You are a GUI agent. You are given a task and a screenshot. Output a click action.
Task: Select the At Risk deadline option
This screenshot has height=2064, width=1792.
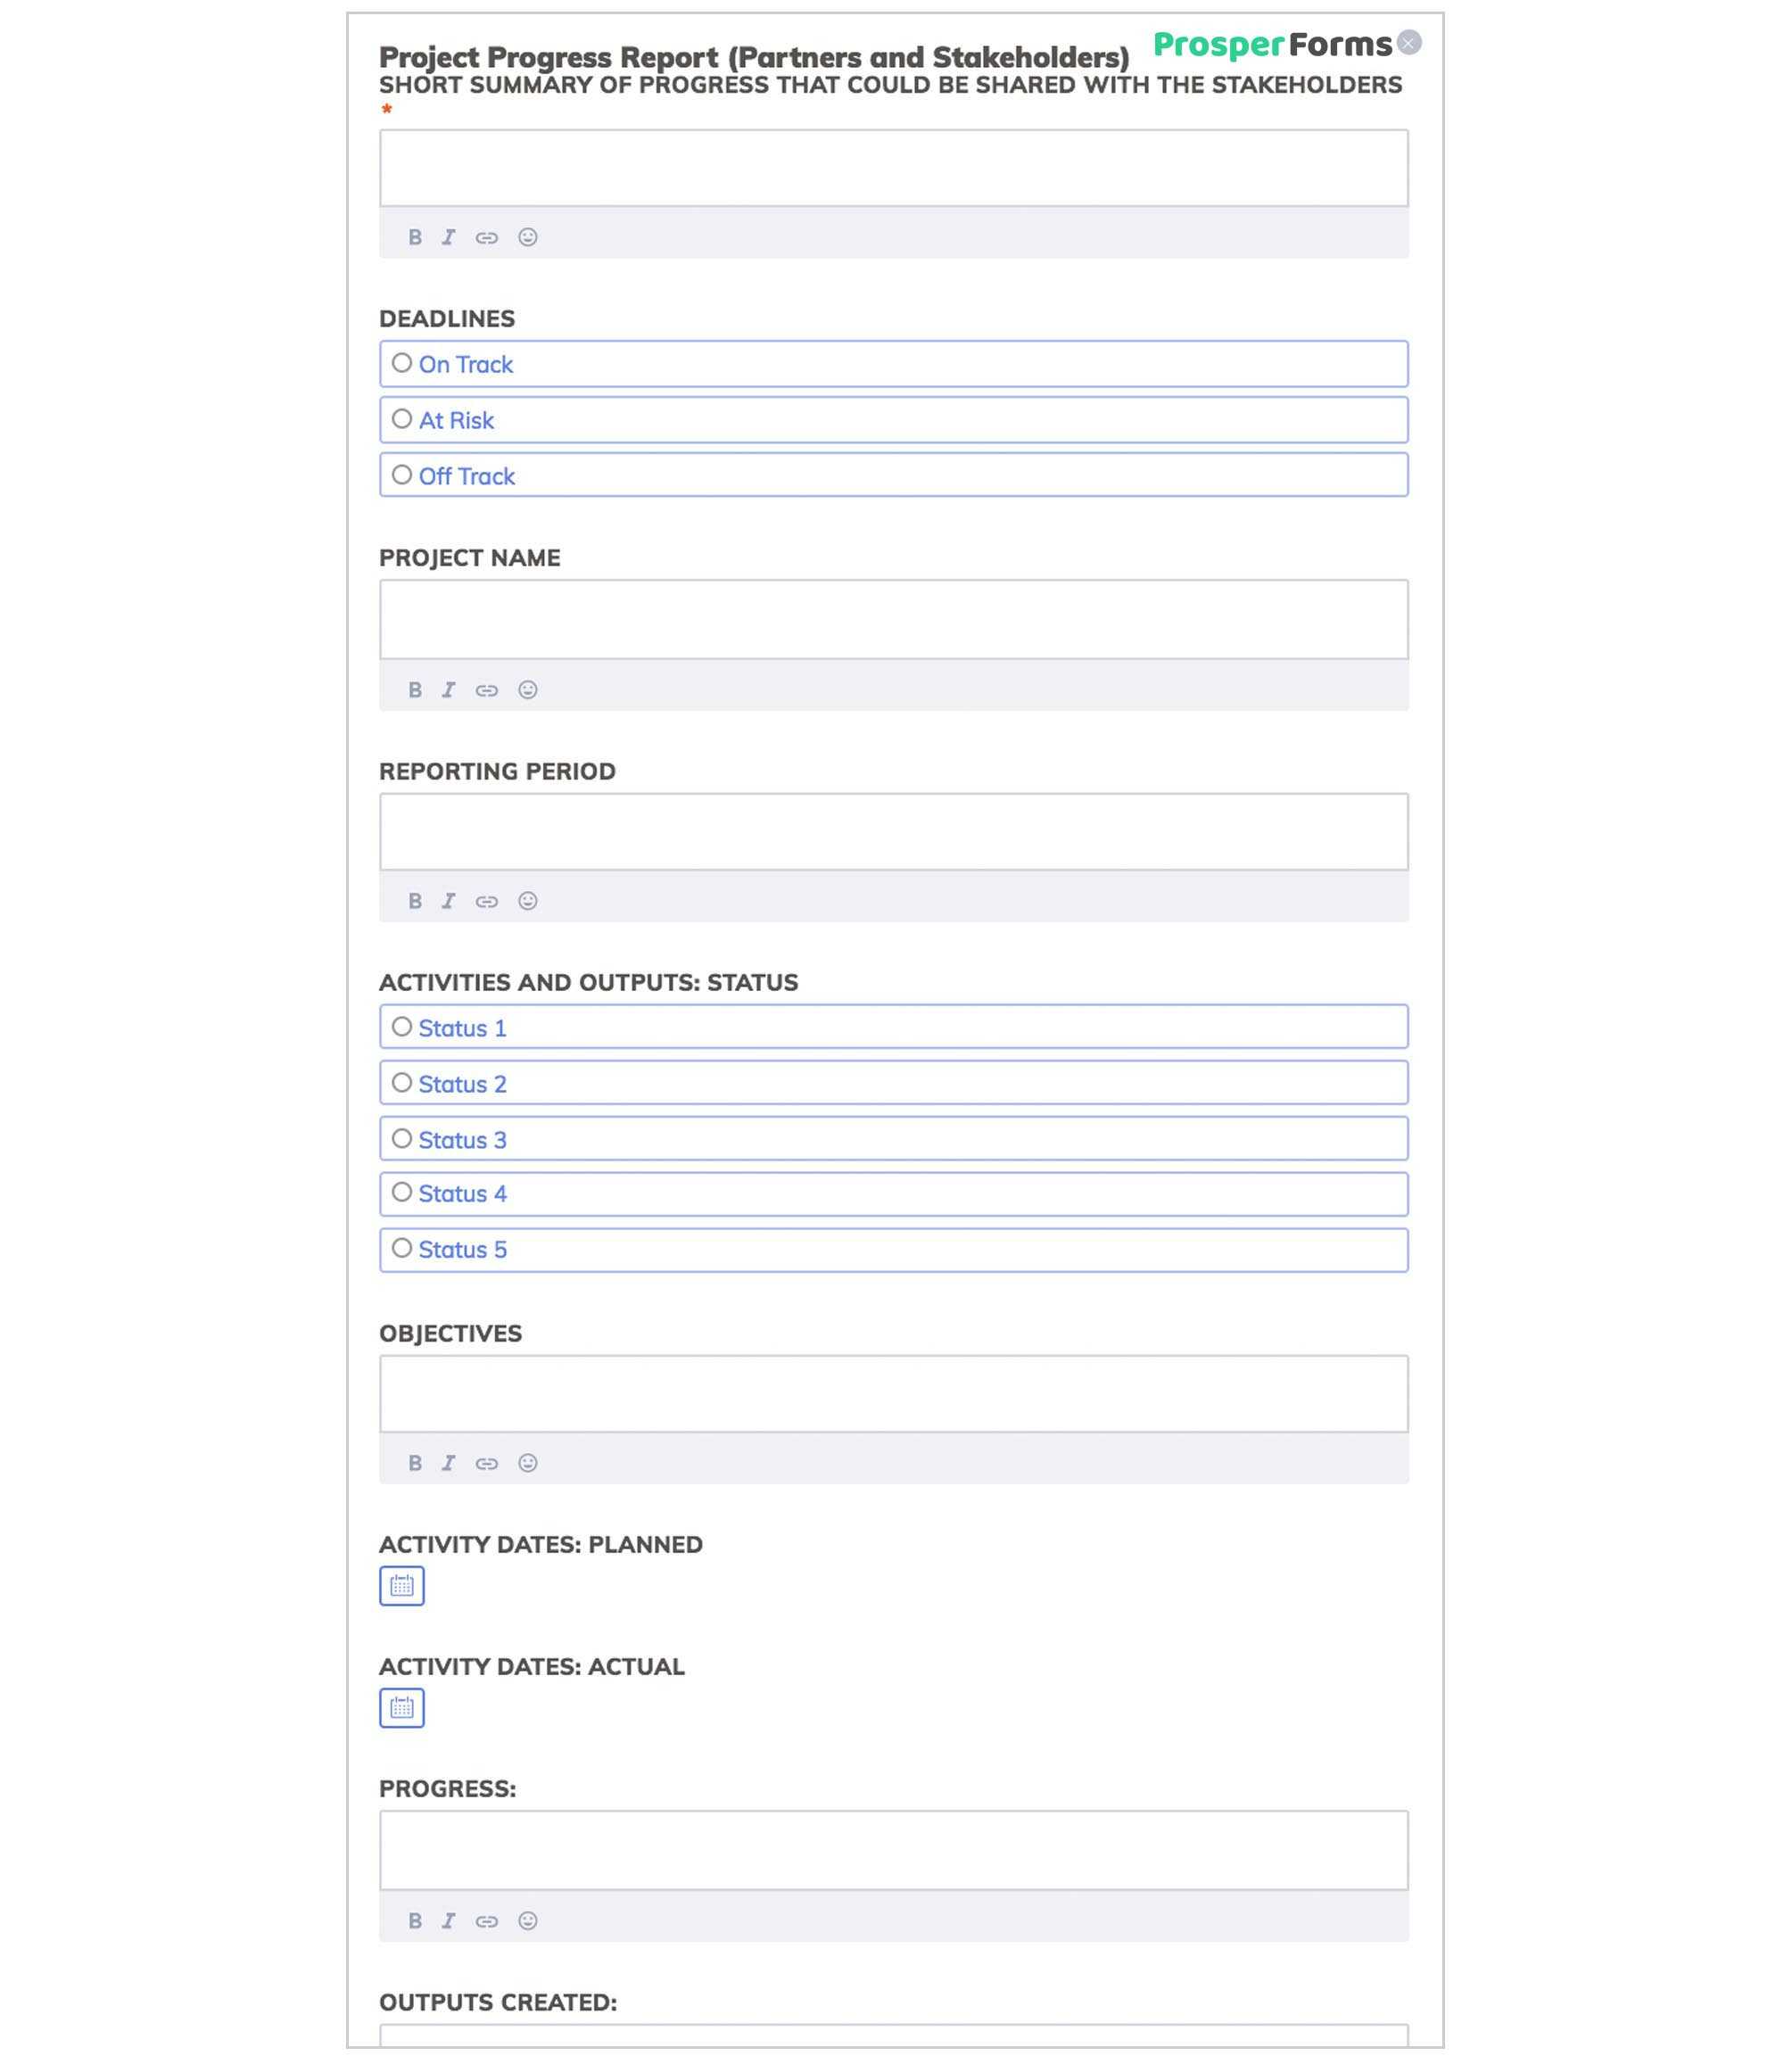click(402, 417)
